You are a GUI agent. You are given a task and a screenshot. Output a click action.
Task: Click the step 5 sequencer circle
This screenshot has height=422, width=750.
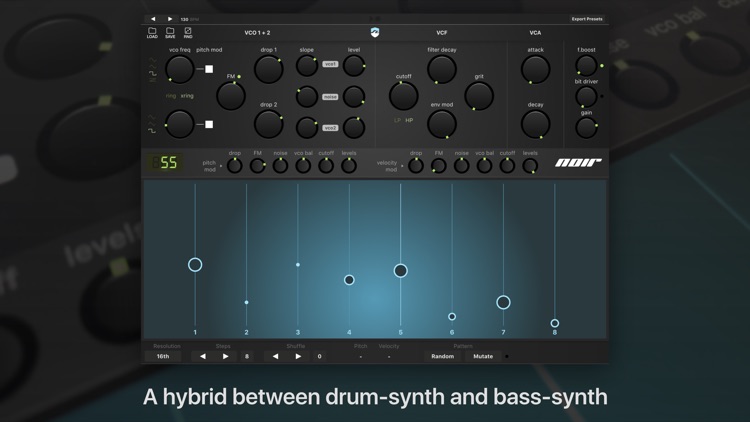pos(400,271)
